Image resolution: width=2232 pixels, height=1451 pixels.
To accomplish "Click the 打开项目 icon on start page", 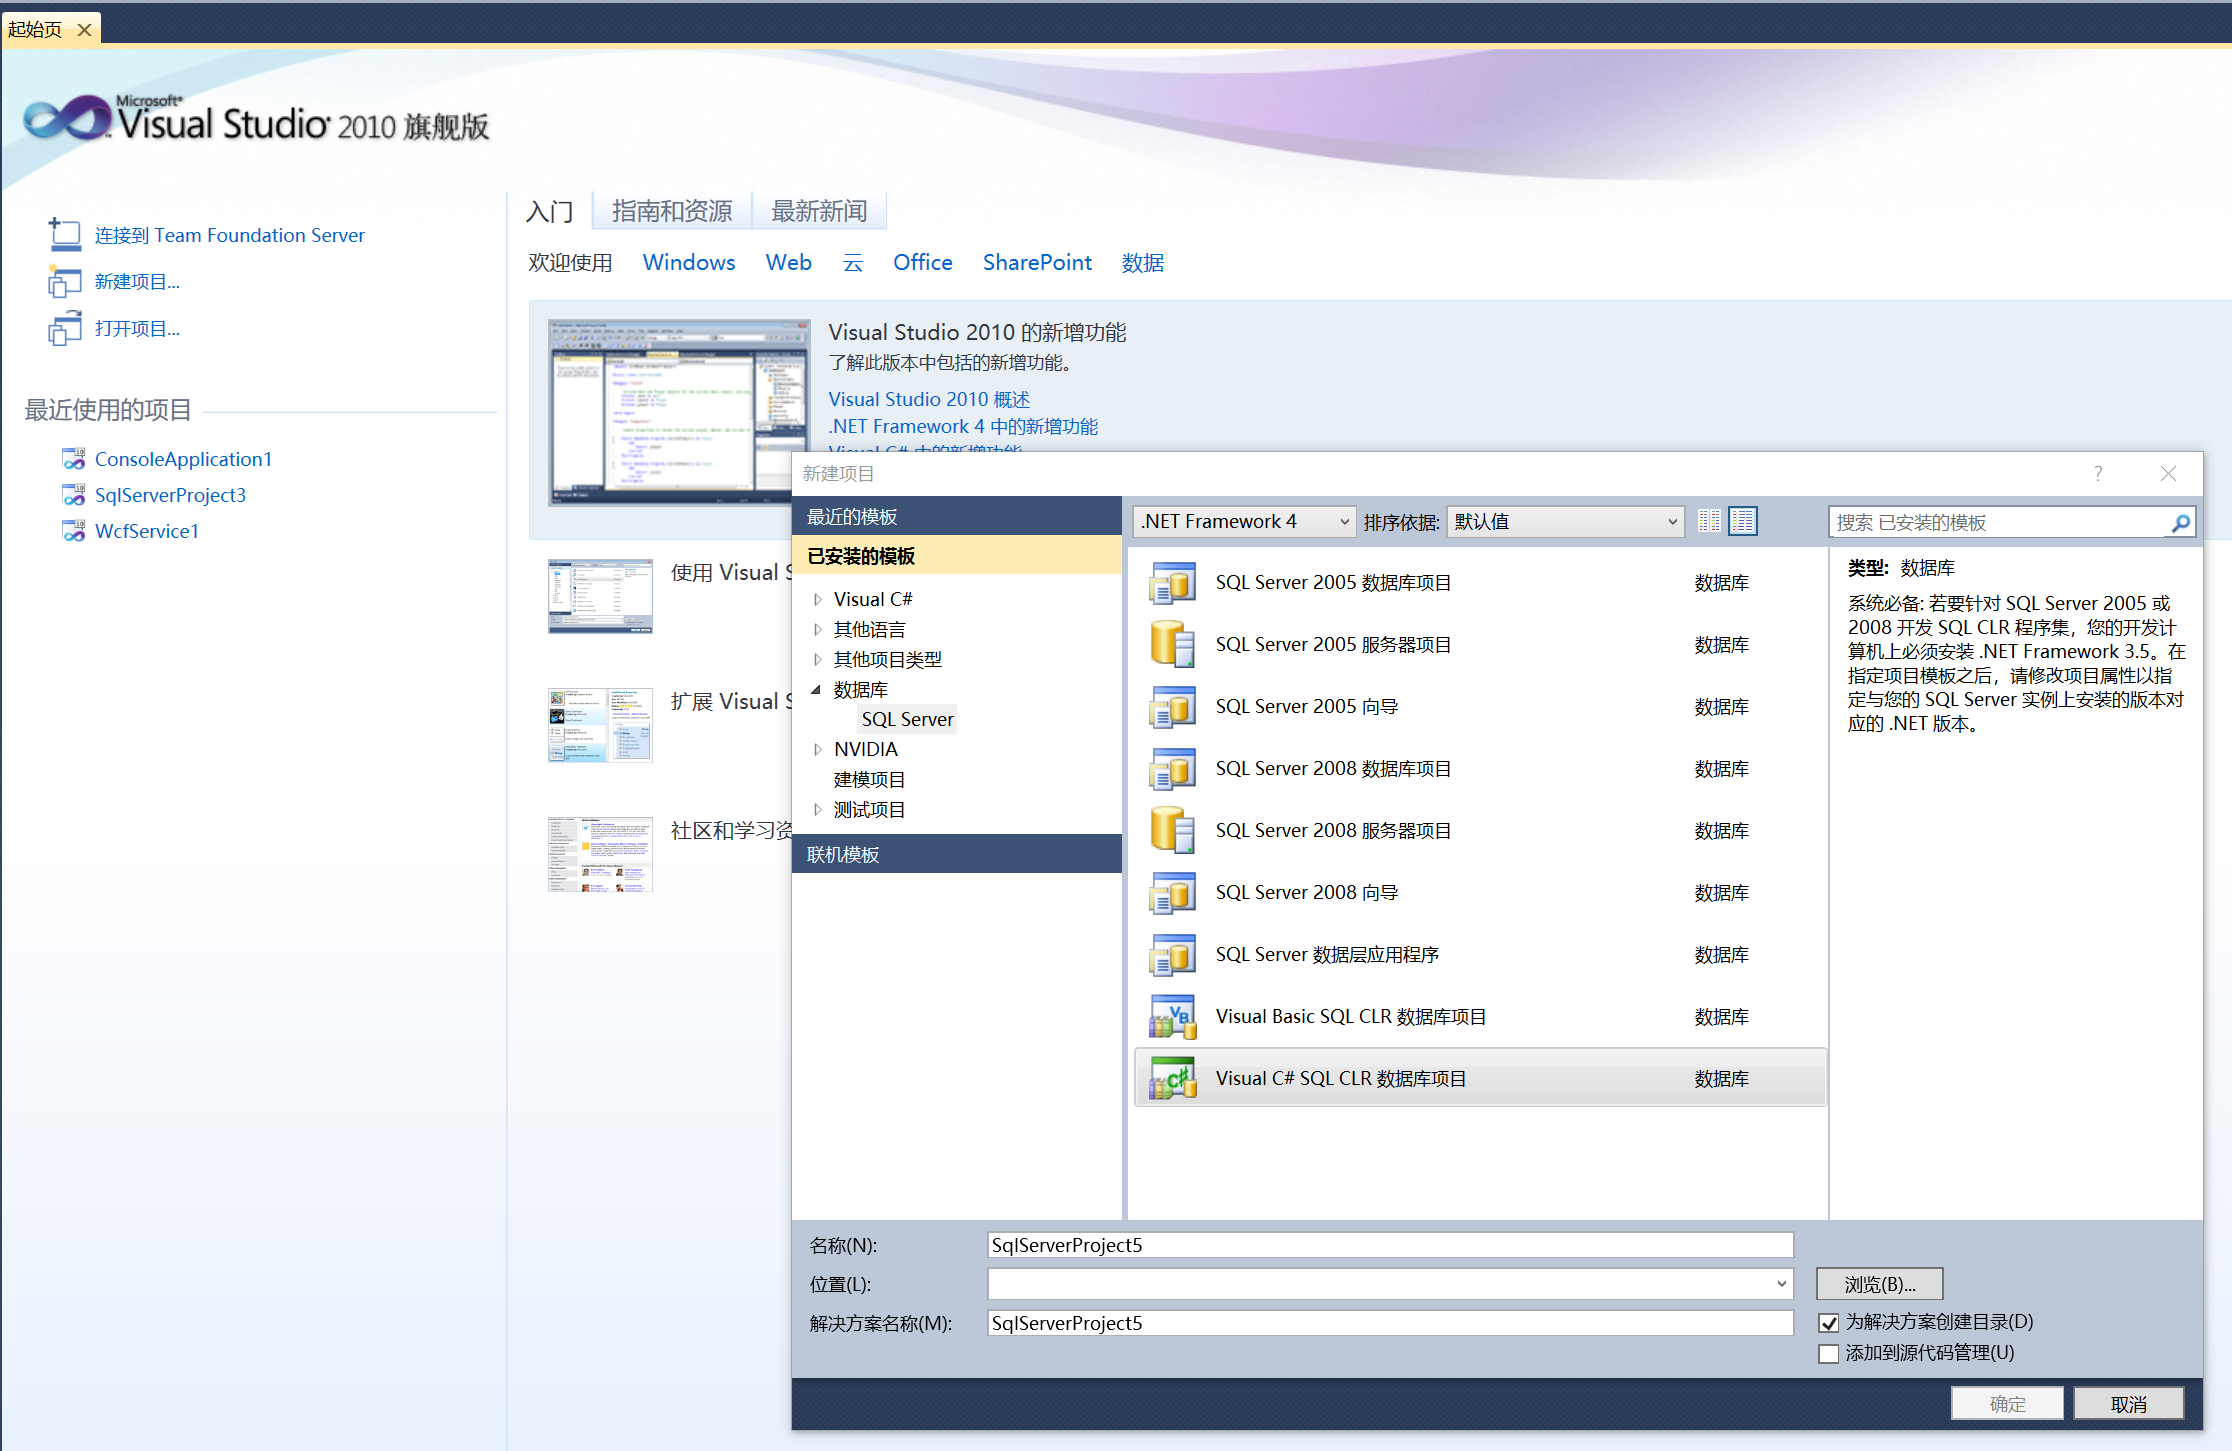I will tap(65, 329).
